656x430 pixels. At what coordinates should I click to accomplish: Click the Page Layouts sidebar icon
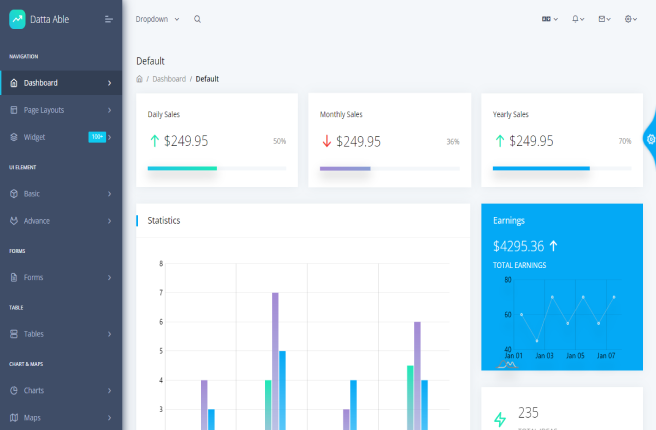pyautogui.click(x=14, y=110)
